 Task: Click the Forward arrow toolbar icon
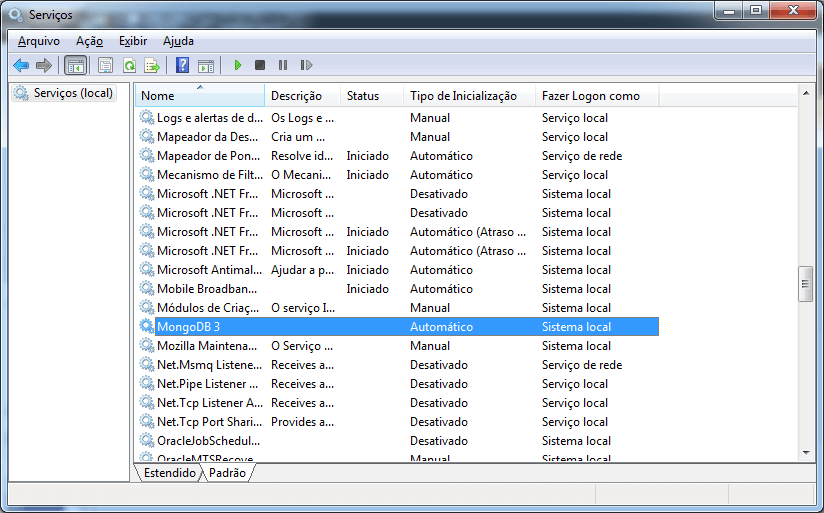(44, 66)
